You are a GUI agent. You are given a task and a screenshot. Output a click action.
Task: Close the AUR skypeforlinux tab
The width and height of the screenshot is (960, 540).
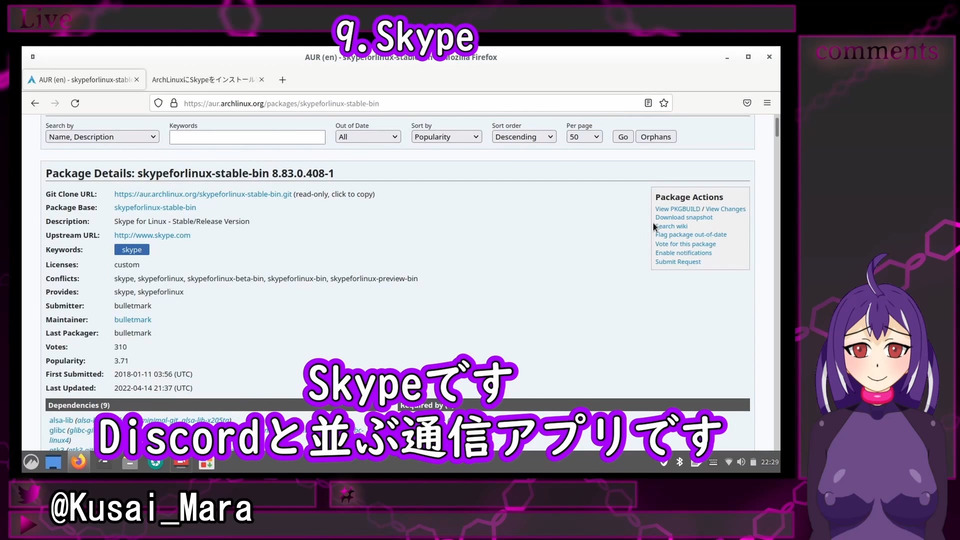click(x=137, y=80)
